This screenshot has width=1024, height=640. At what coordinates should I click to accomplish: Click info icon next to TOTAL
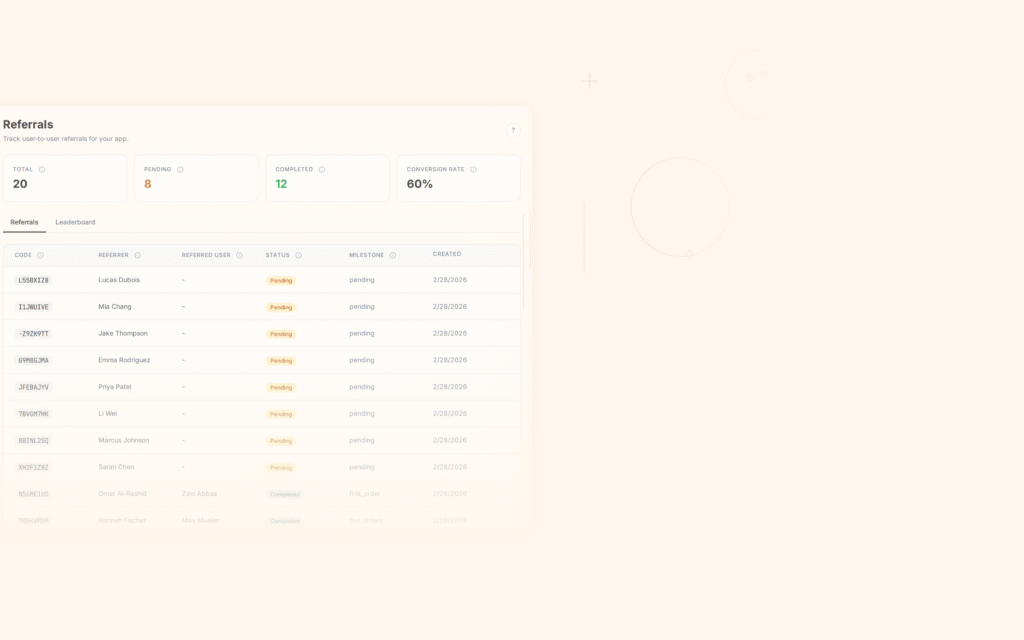point(42,170)
